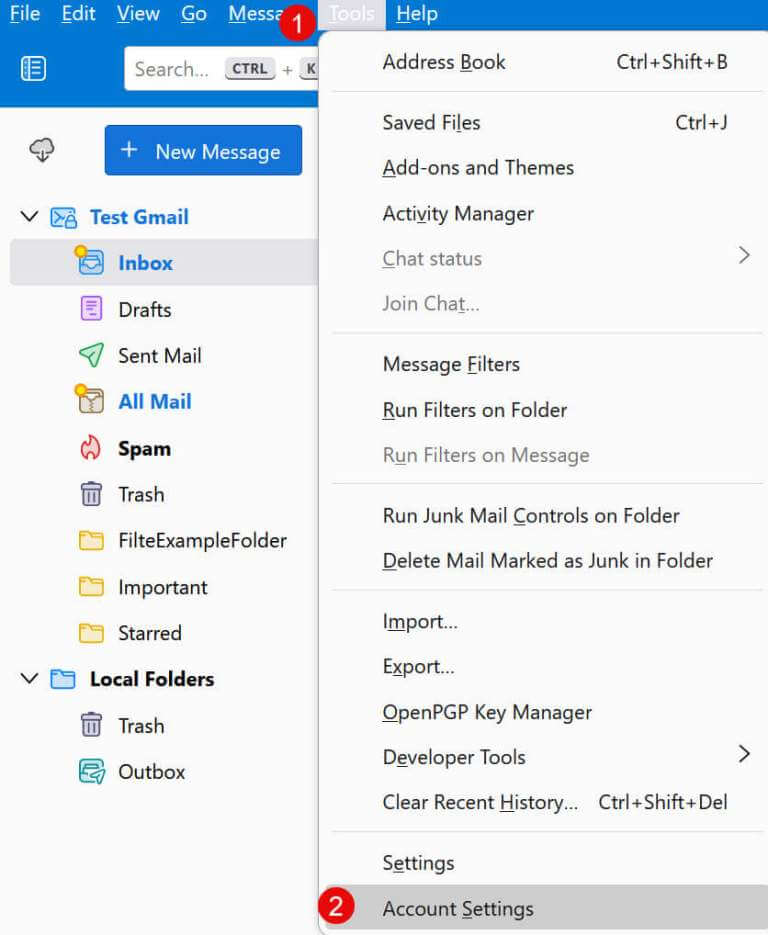Viewport: 768px width, 935px height.
Task: Open the Local Folders Outbox icon
Action: [x=92, y=772]
